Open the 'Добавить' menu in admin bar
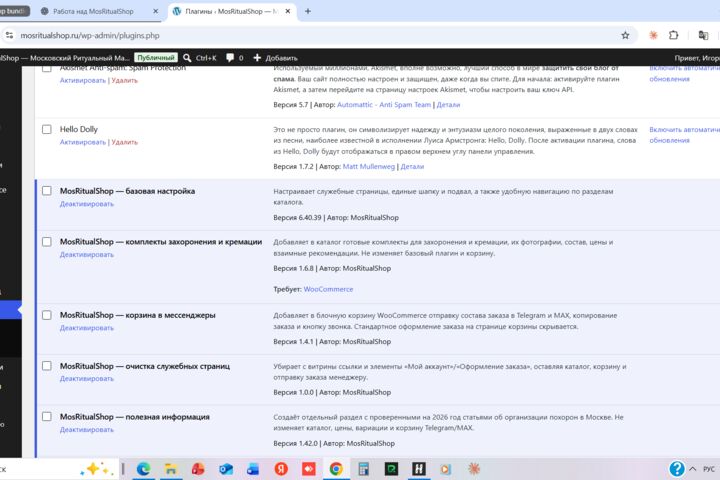The height and width of the screenshot is (480, 720). [276, 58]
